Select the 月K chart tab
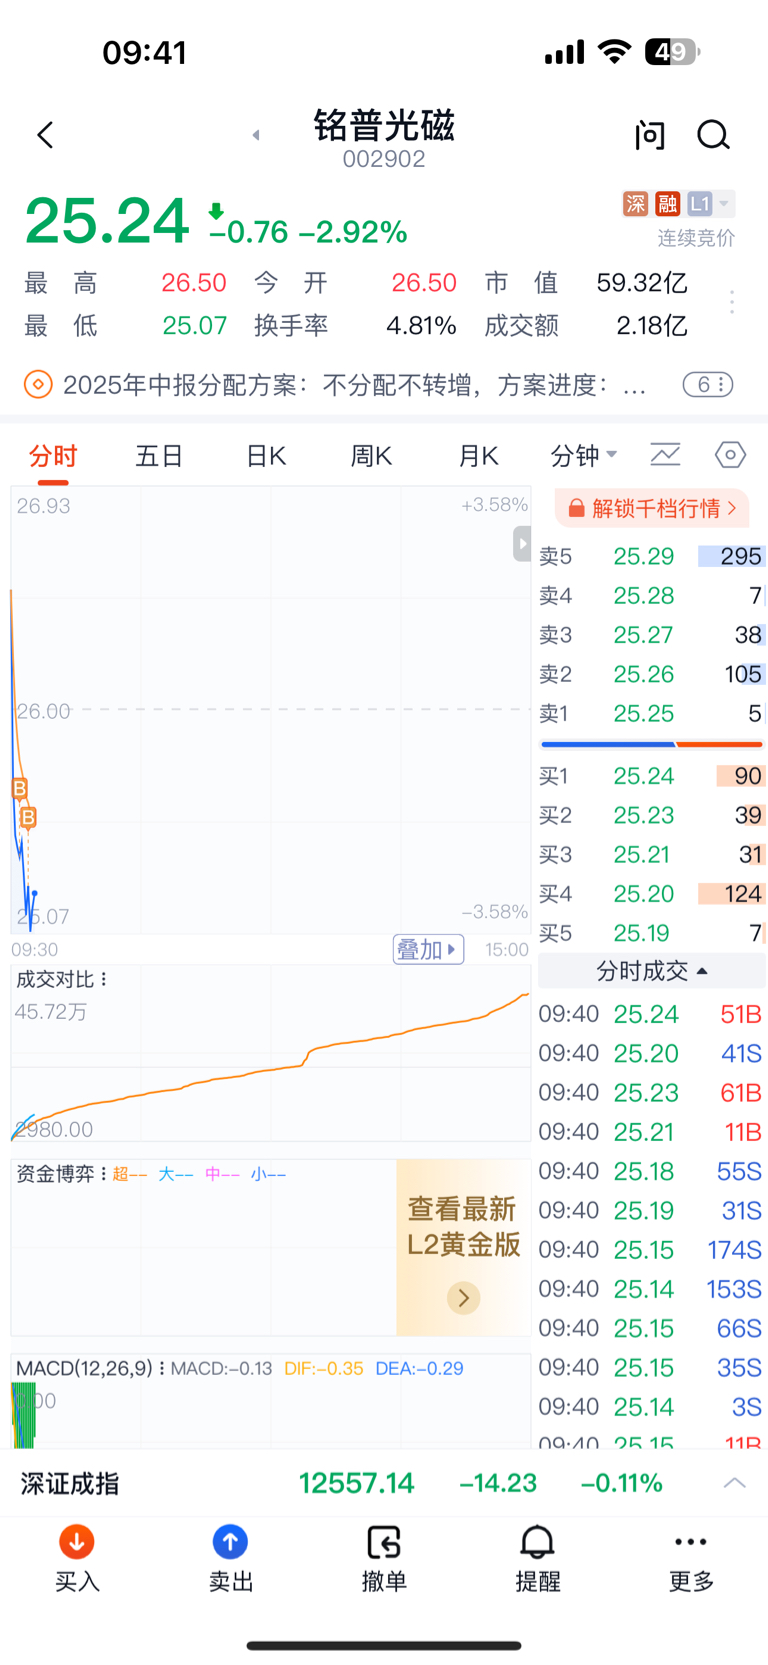768x1665 pixels. (x=478, y=456)
